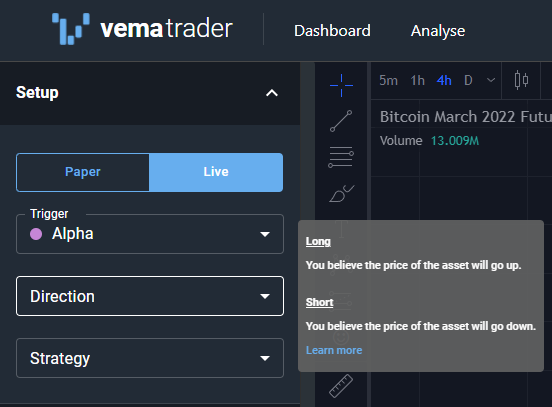This screenshot has height=407, width=552.
Task: Select the brush drawing tool
Action: click(341, 193)
